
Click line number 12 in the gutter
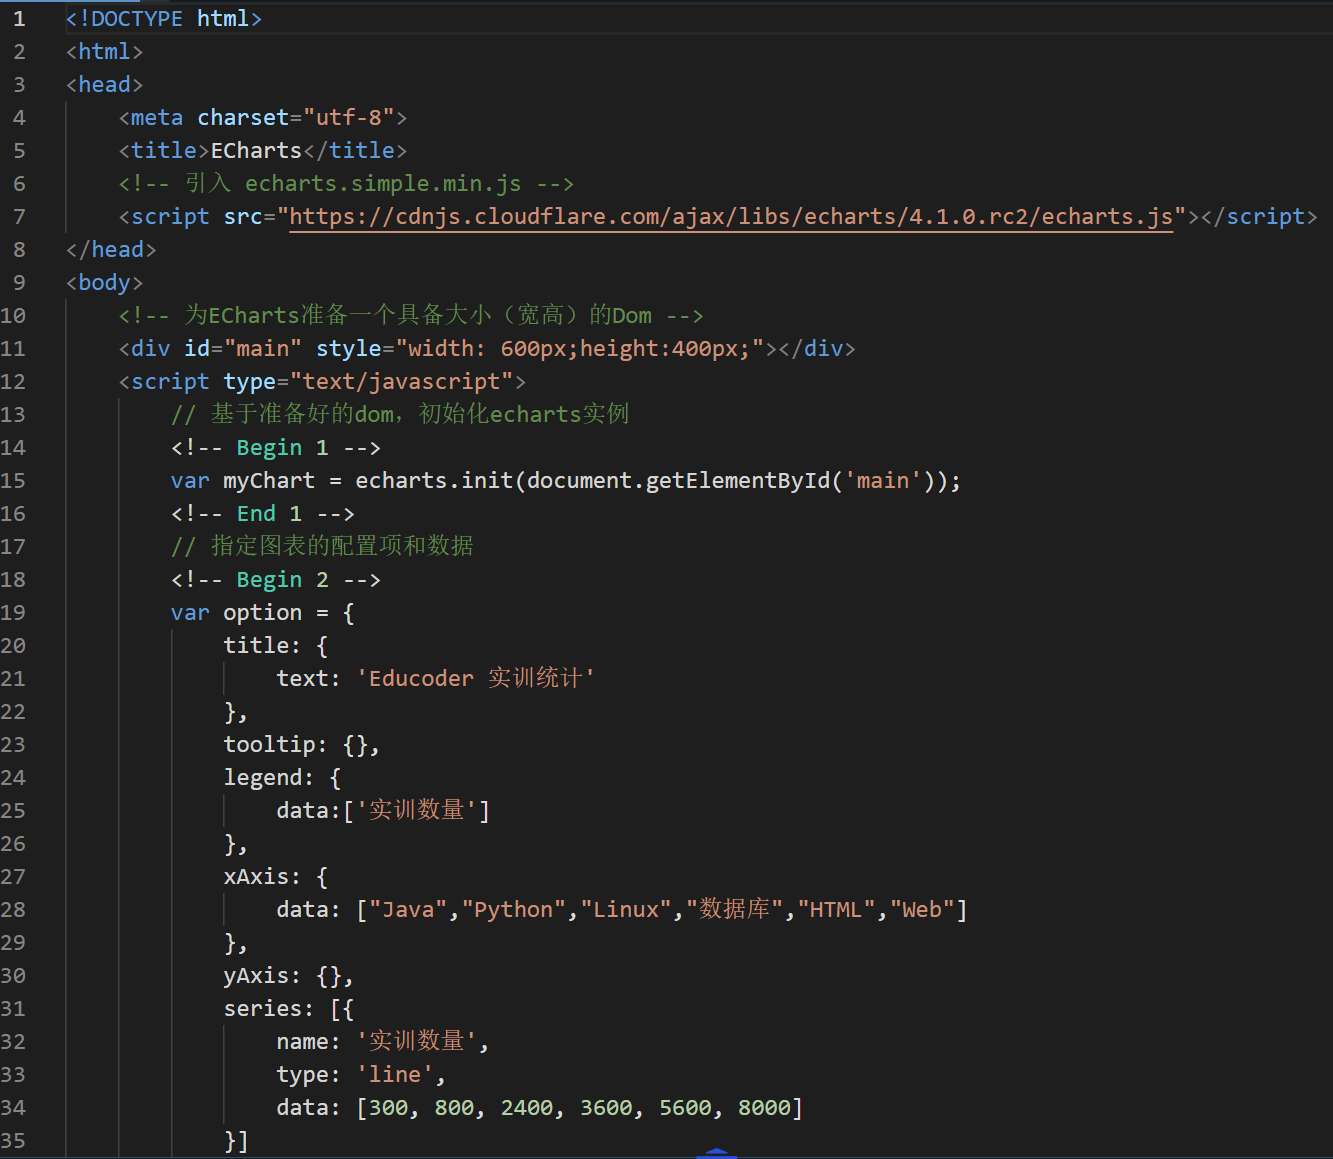click(x=13, y=382)
